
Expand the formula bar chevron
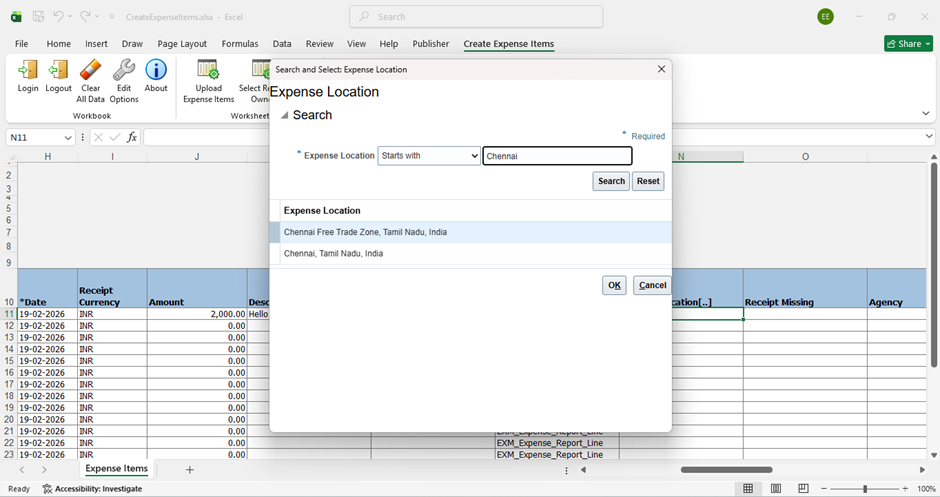coord(929,137)
